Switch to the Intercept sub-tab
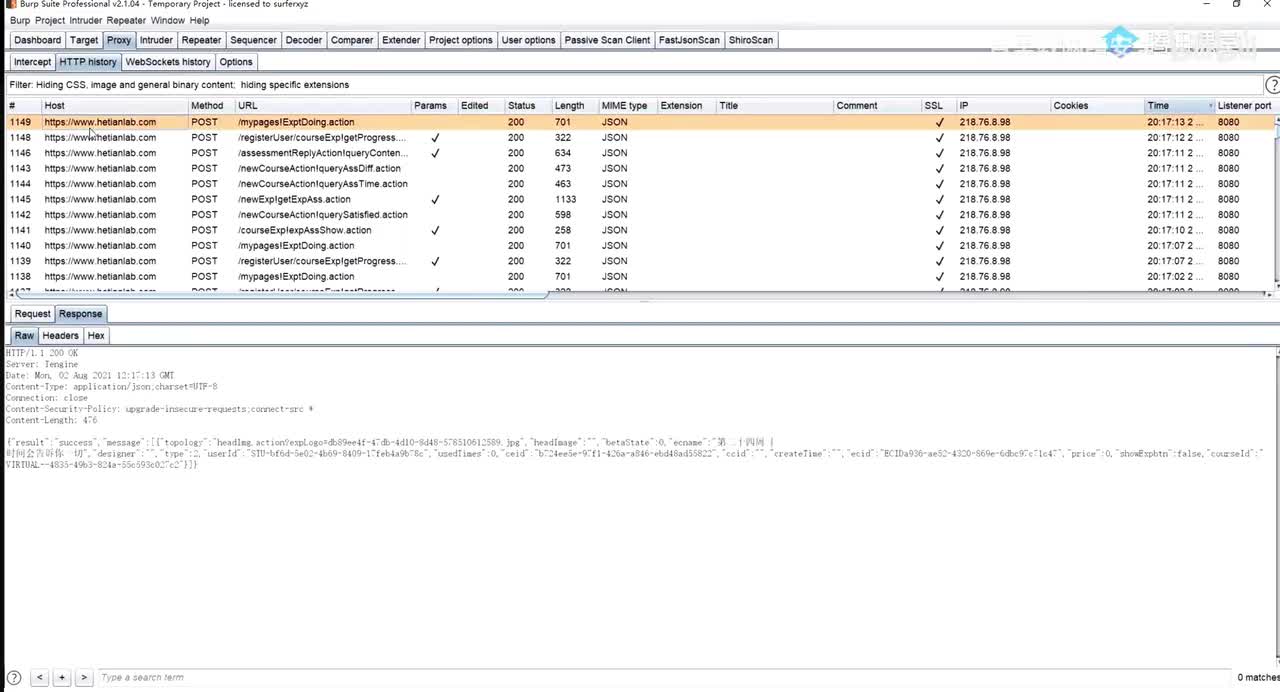1280x692 pixels. [x=32, y=62]
